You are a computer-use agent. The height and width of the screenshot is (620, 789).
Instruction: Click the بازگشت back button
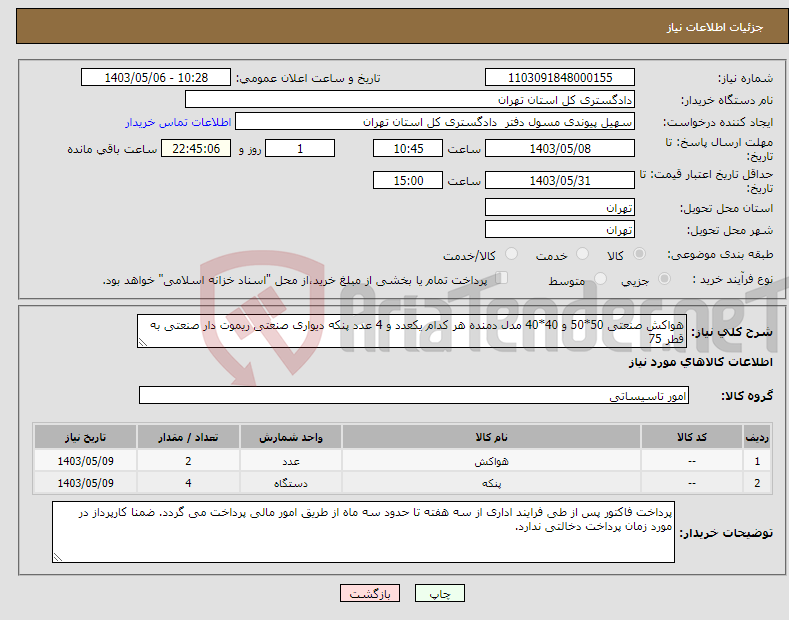click(x=370, y=593)
